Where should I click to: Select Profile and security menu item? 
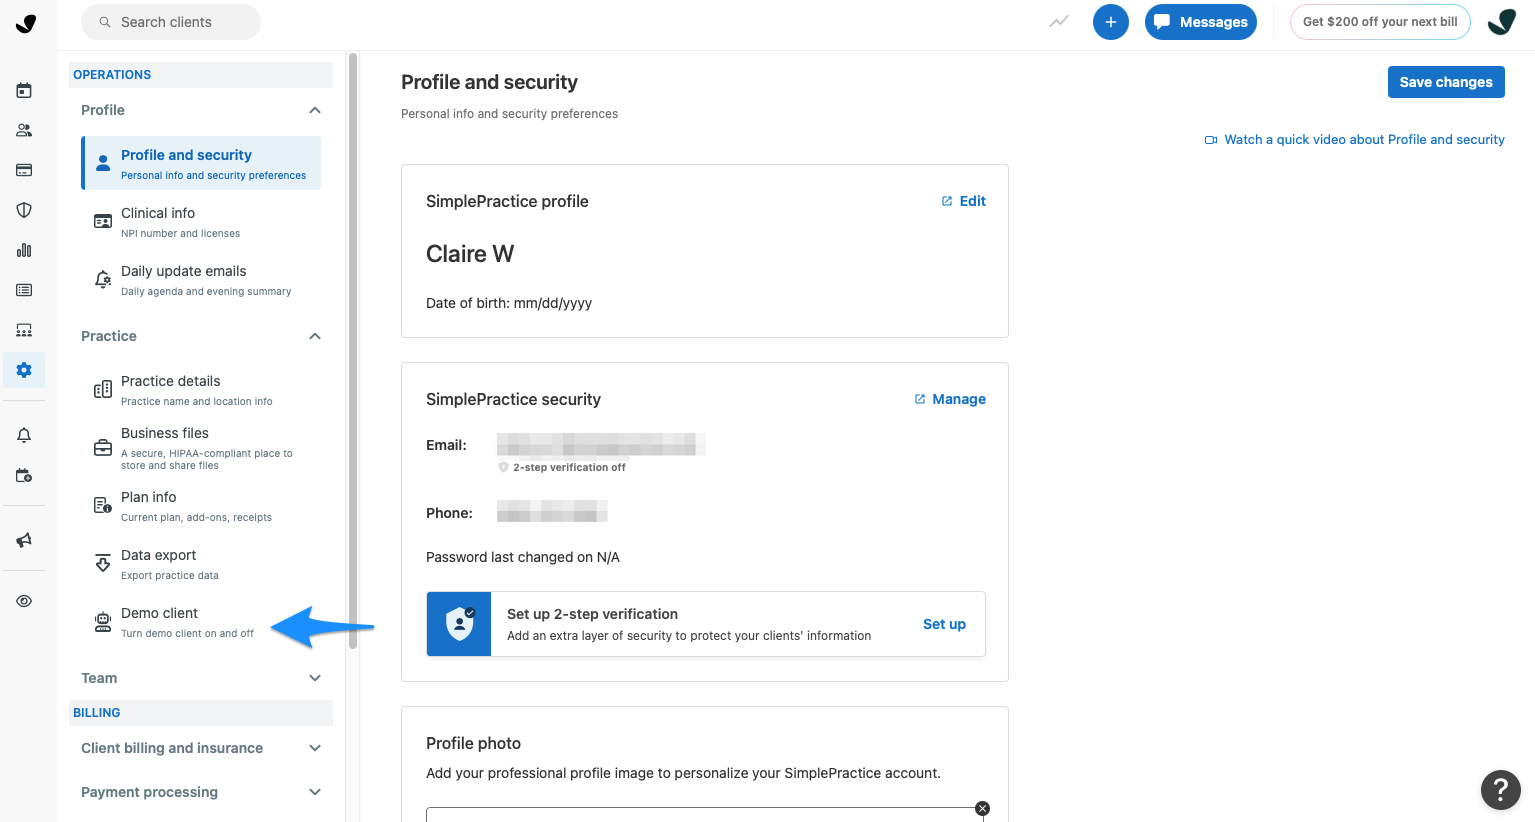pyautogui.click(x=201, y=163)
